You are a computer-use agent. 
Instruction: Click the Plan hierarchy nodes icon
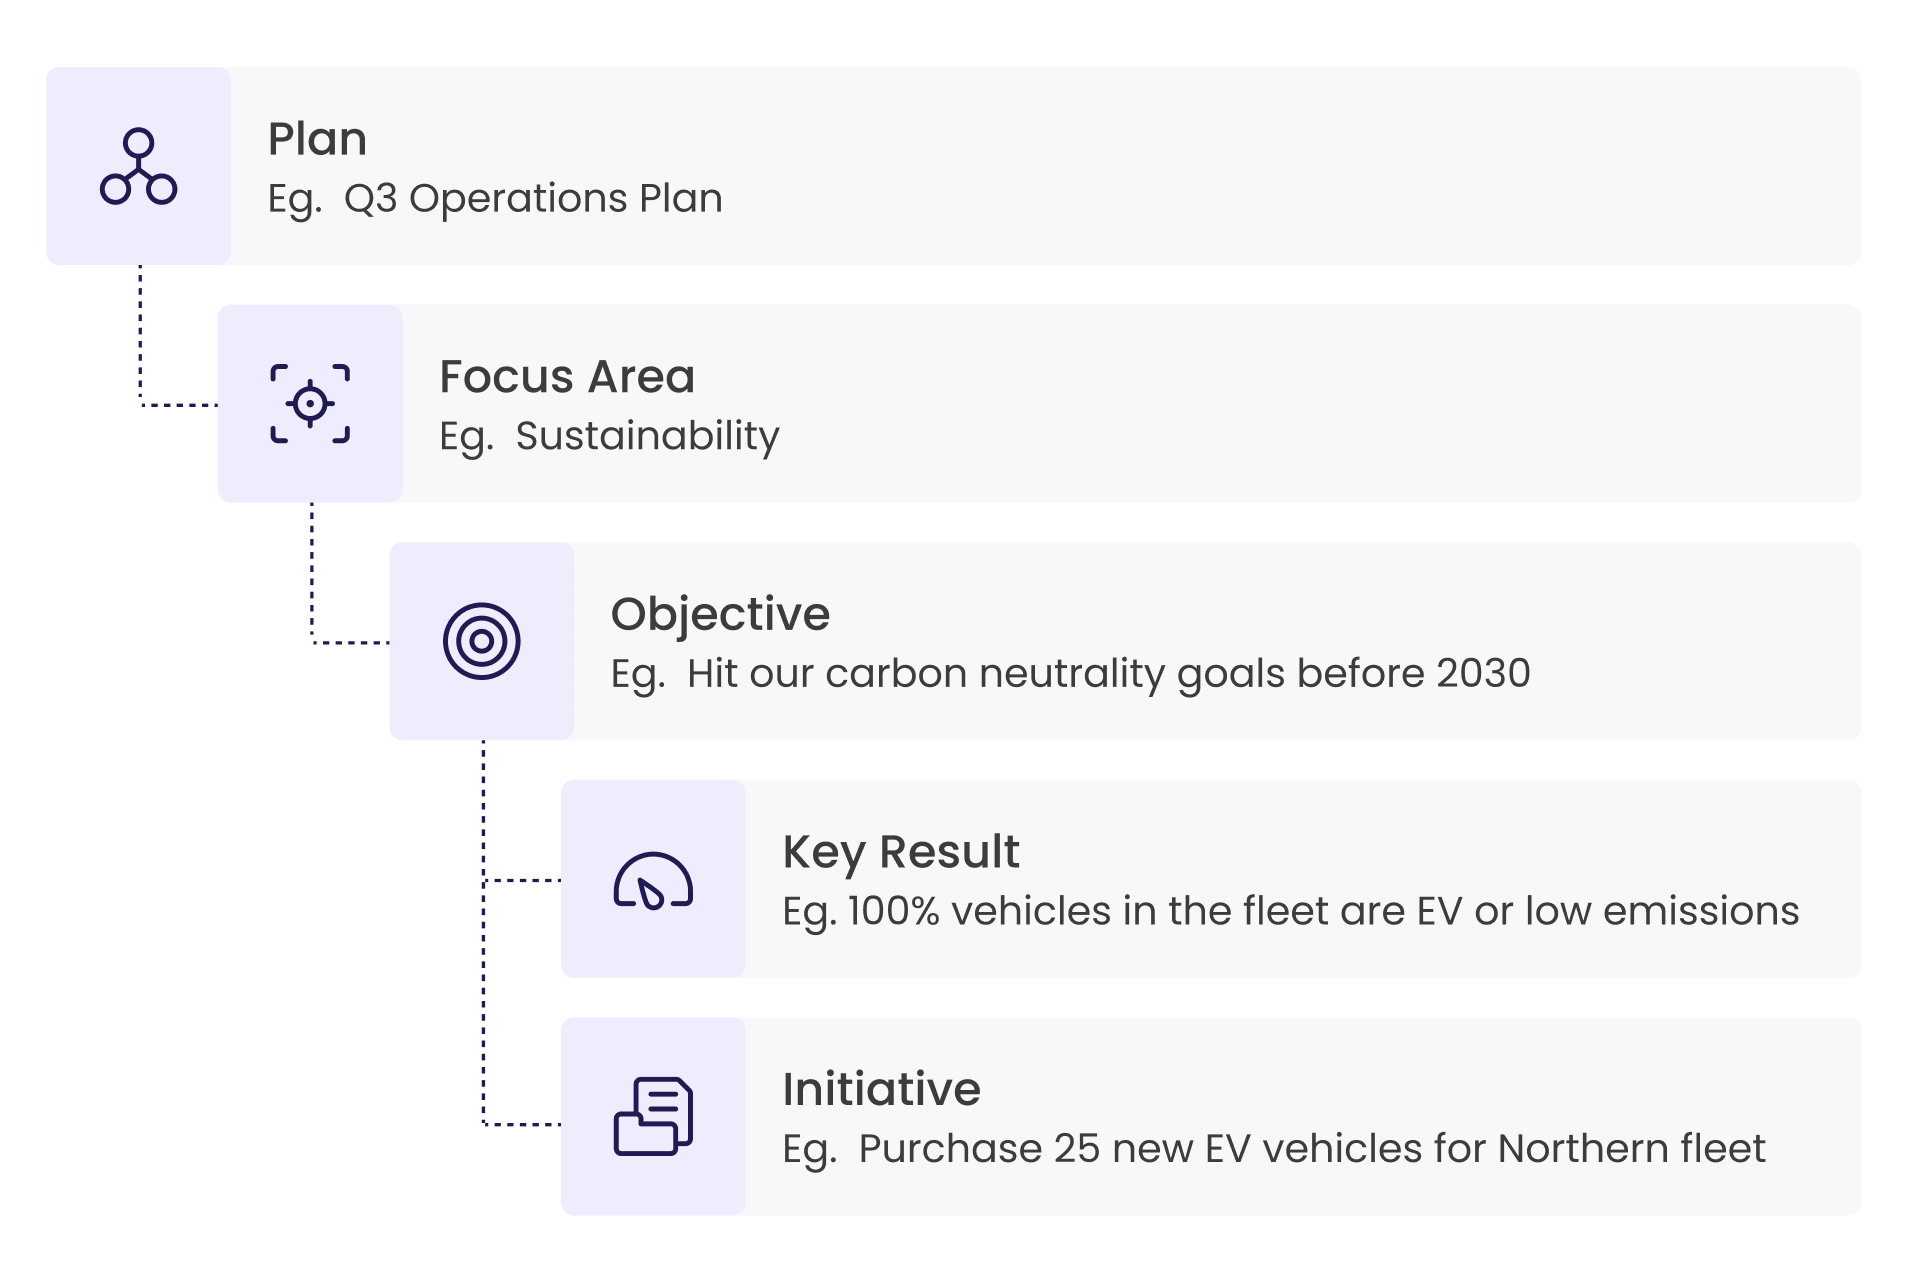pos(138,166)
